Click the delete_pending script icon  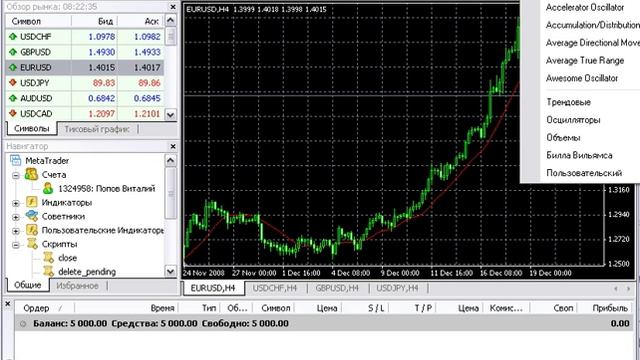click(48, 271)
